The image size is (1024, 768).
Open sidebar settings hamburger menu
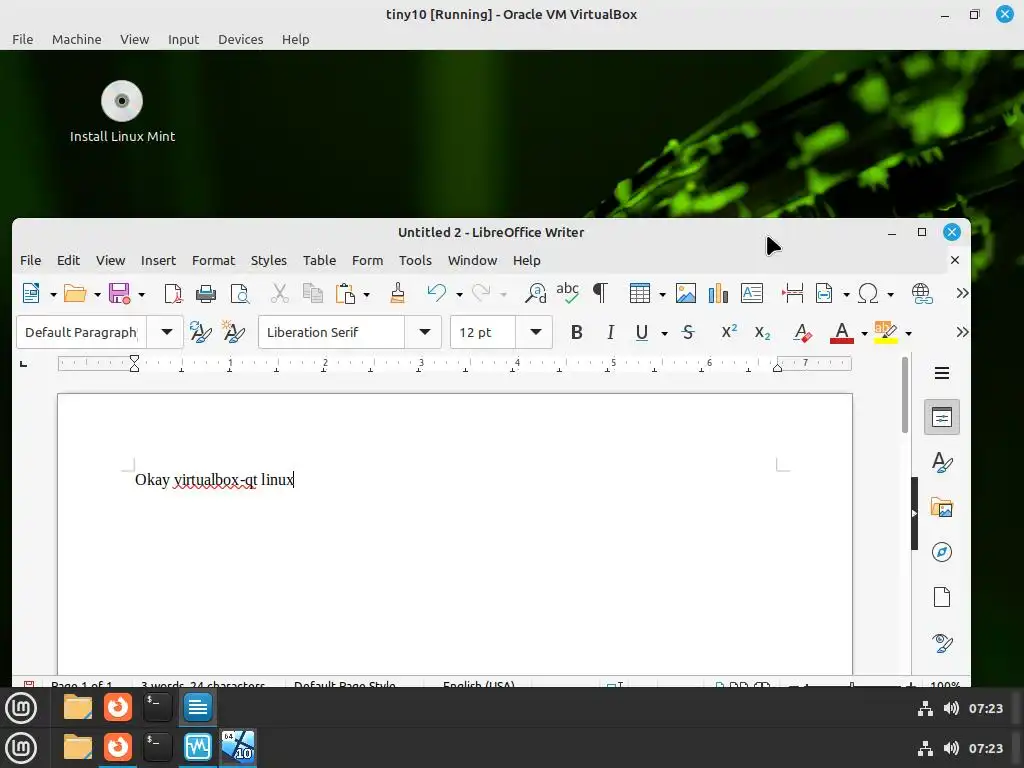942,373
